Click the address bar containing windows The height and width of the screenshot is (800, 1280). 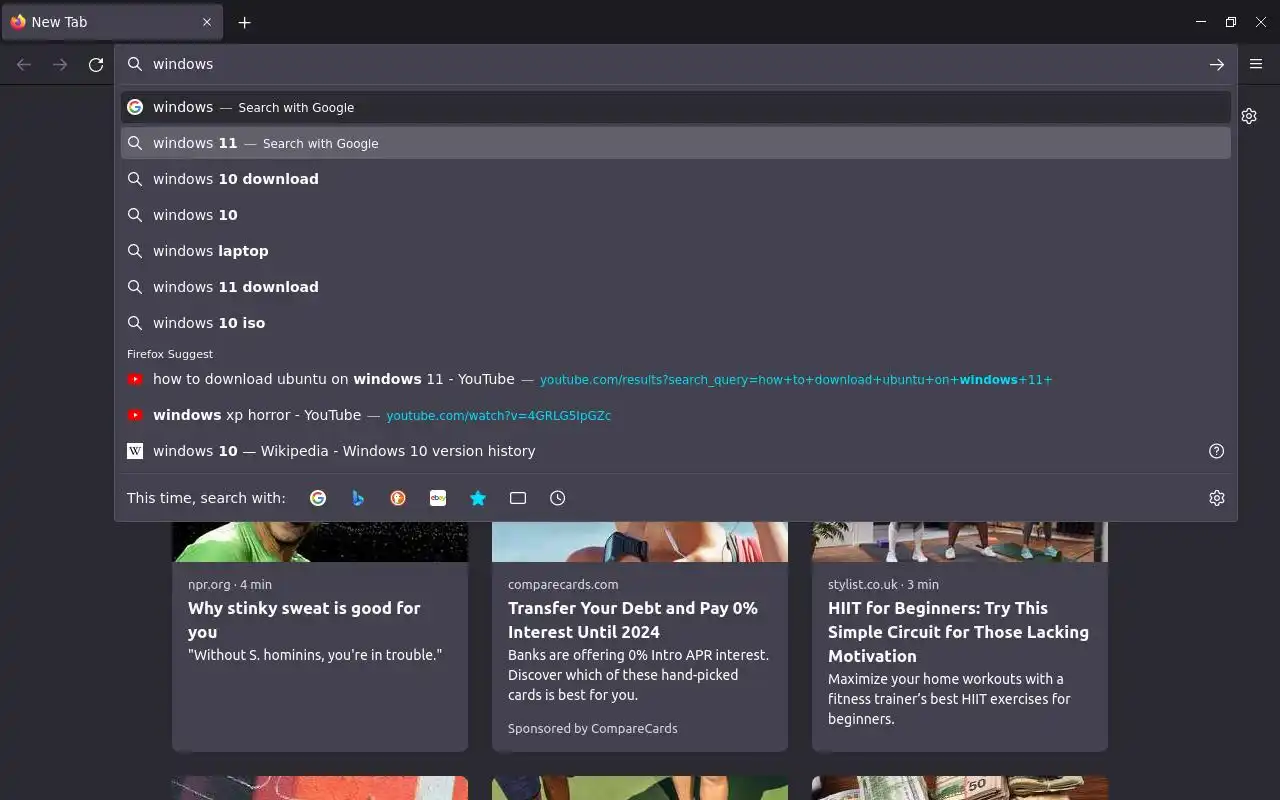[x=676, y=64]
